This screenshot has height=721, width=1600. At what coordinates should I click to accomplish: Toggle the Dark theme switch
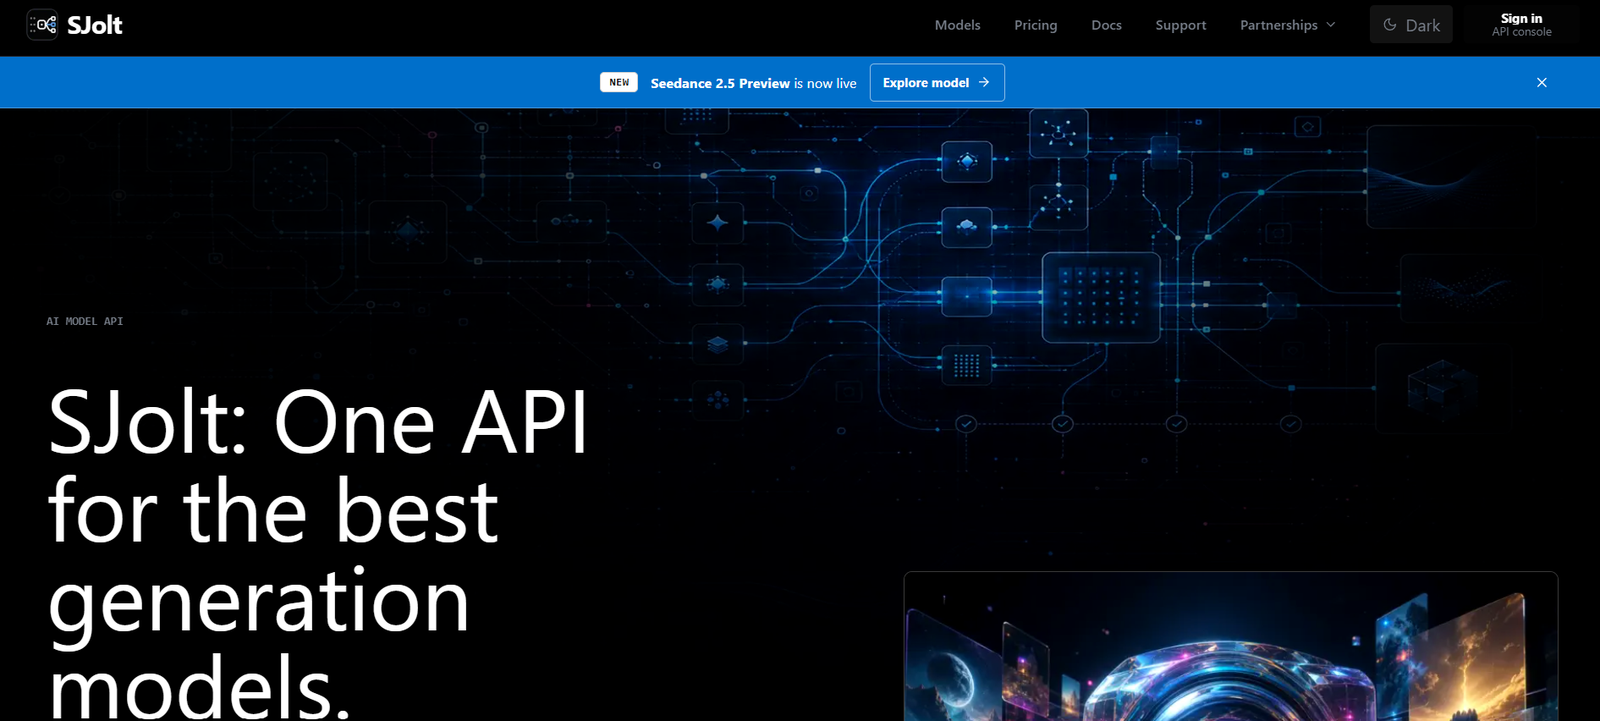(1411, 25)
